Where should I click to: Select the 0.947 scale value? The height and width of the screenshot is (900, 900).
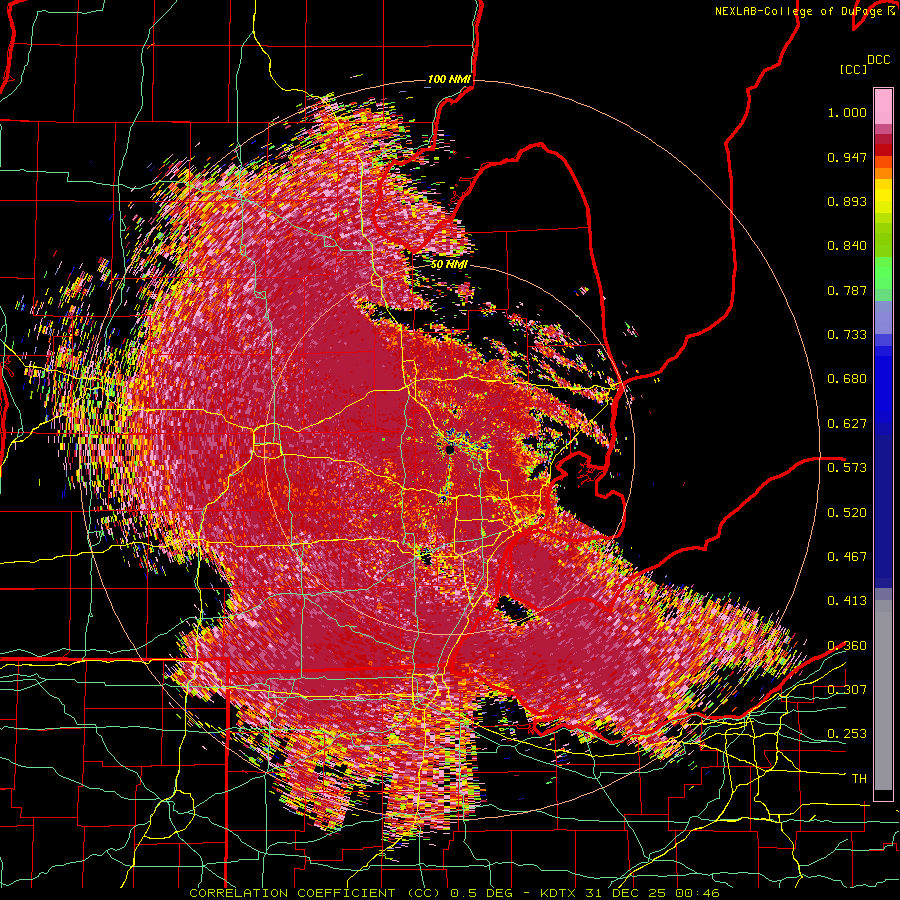click(x=847, y=157)
